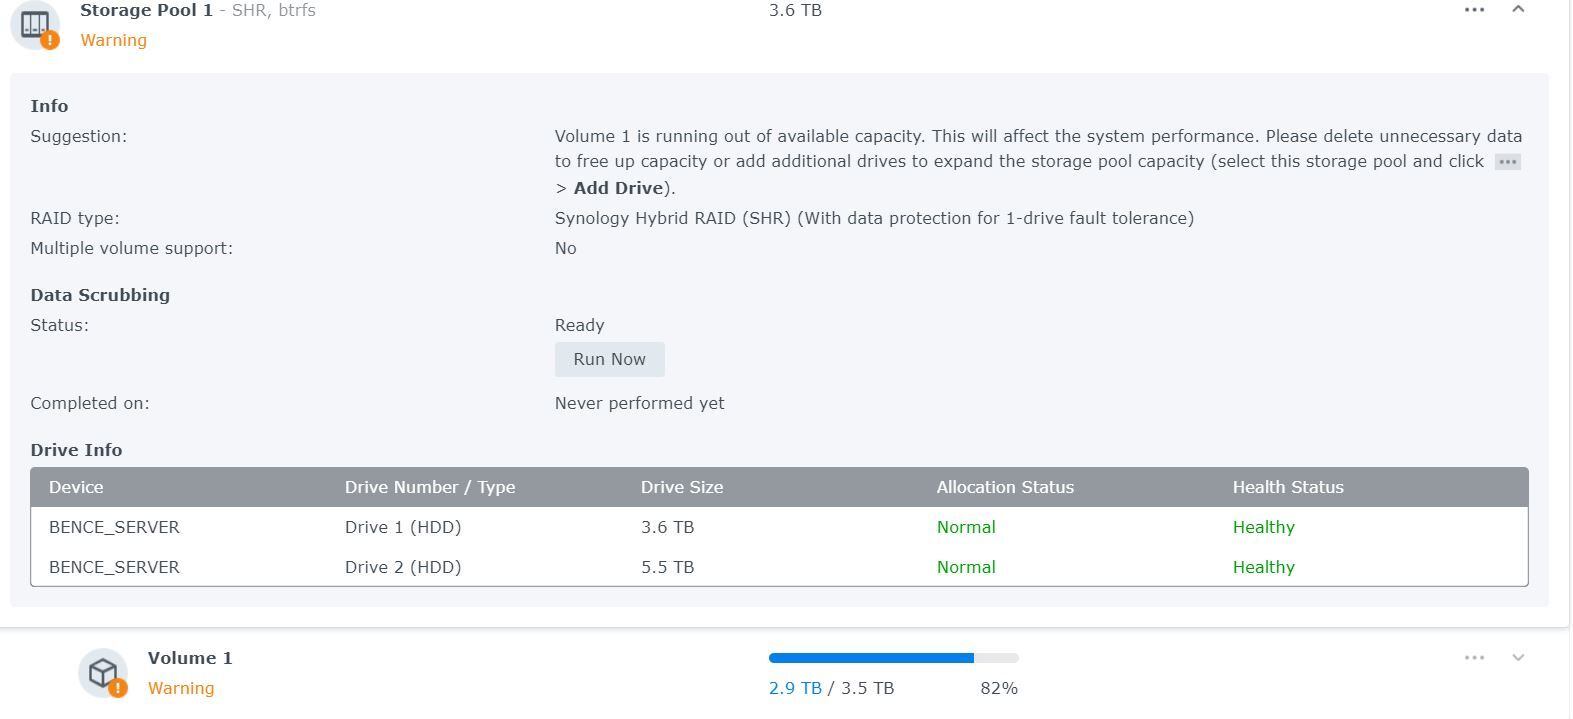Select the Drive 2 (HDD) row
1573x719 pixels.
click(x=403, y=567)
